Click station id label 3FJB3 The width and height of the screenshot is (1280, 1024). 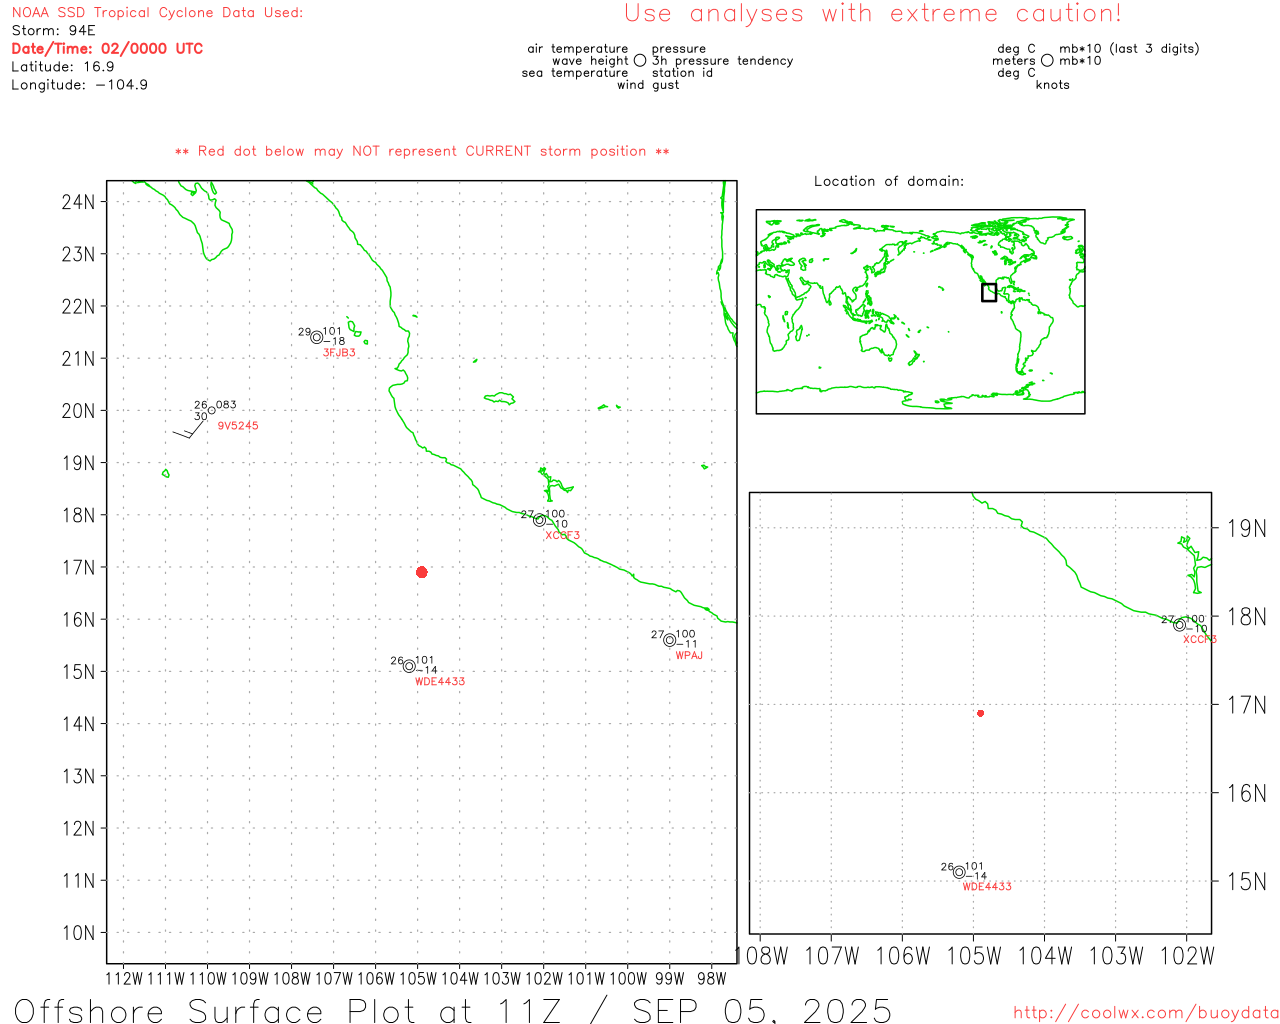tap(339, 353)
